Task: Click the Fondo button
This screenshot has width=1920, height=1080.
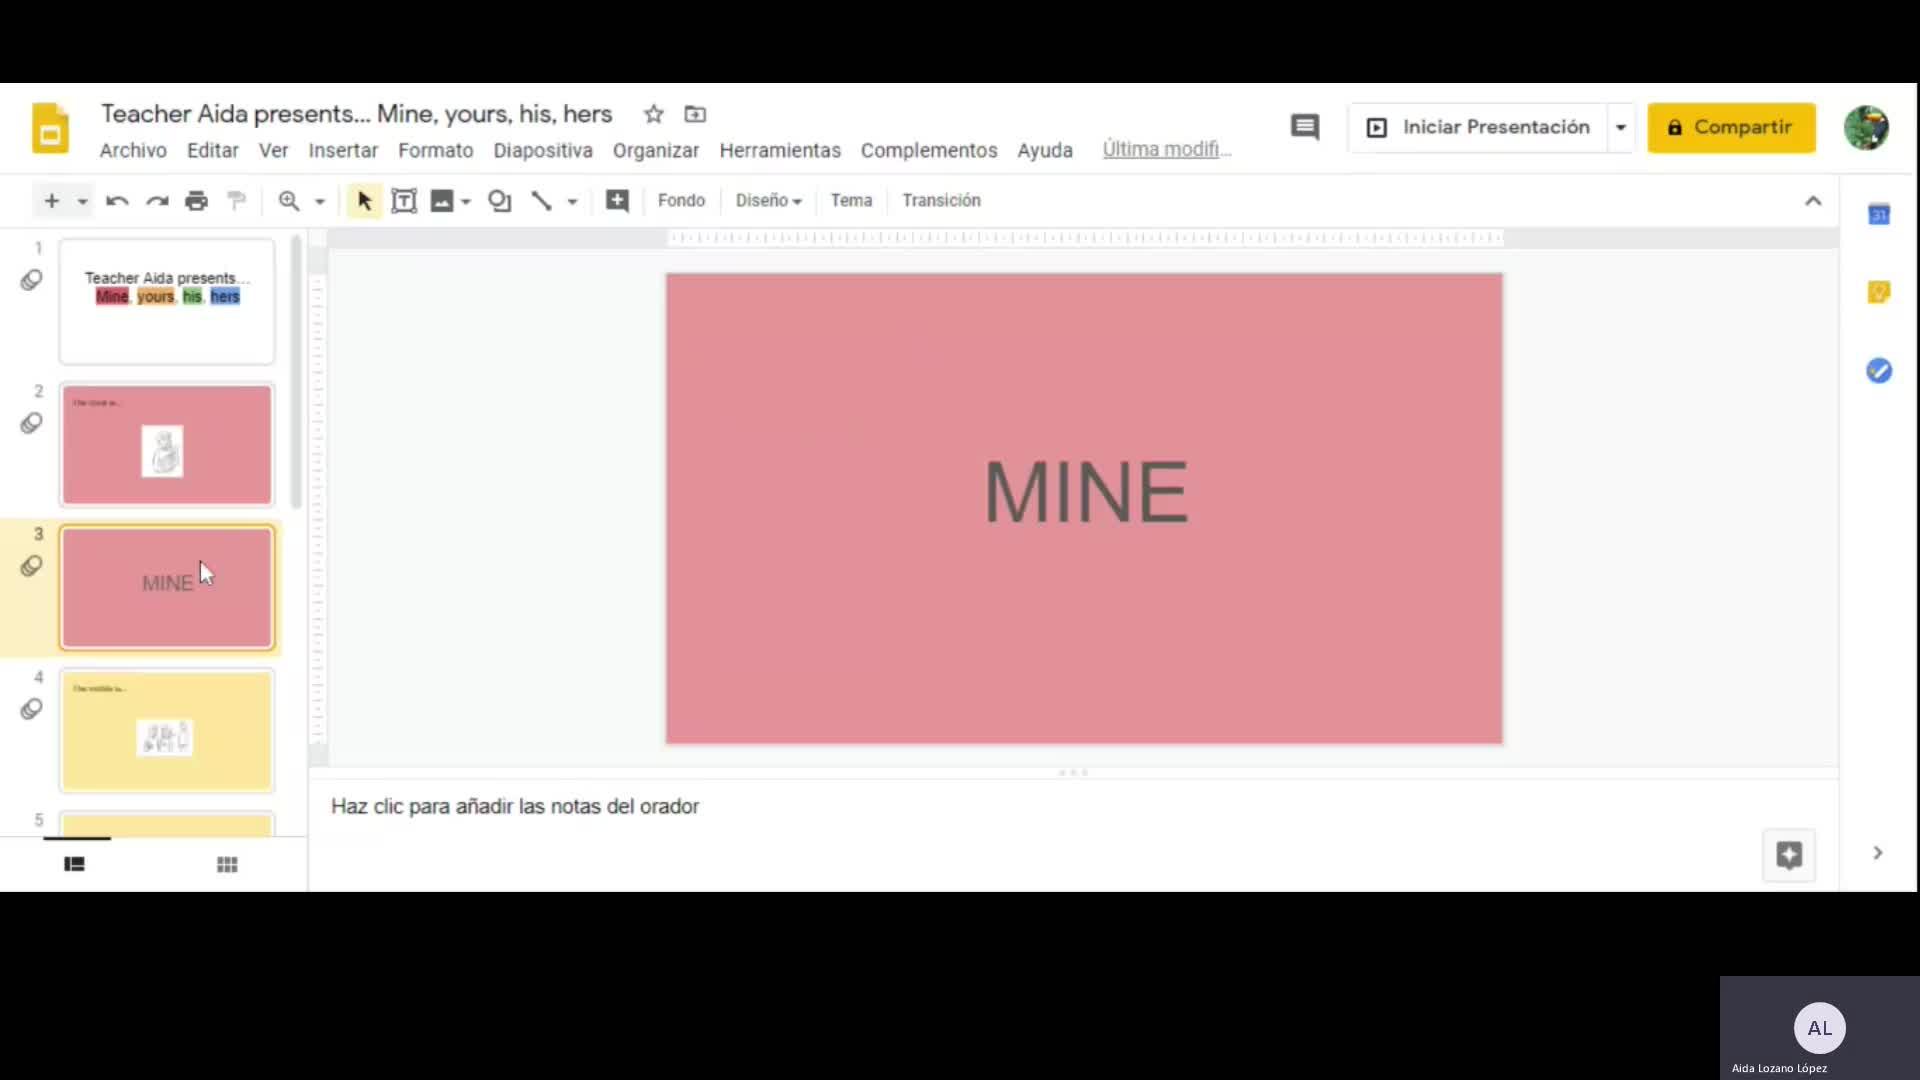Action: [x=681, y=201]
